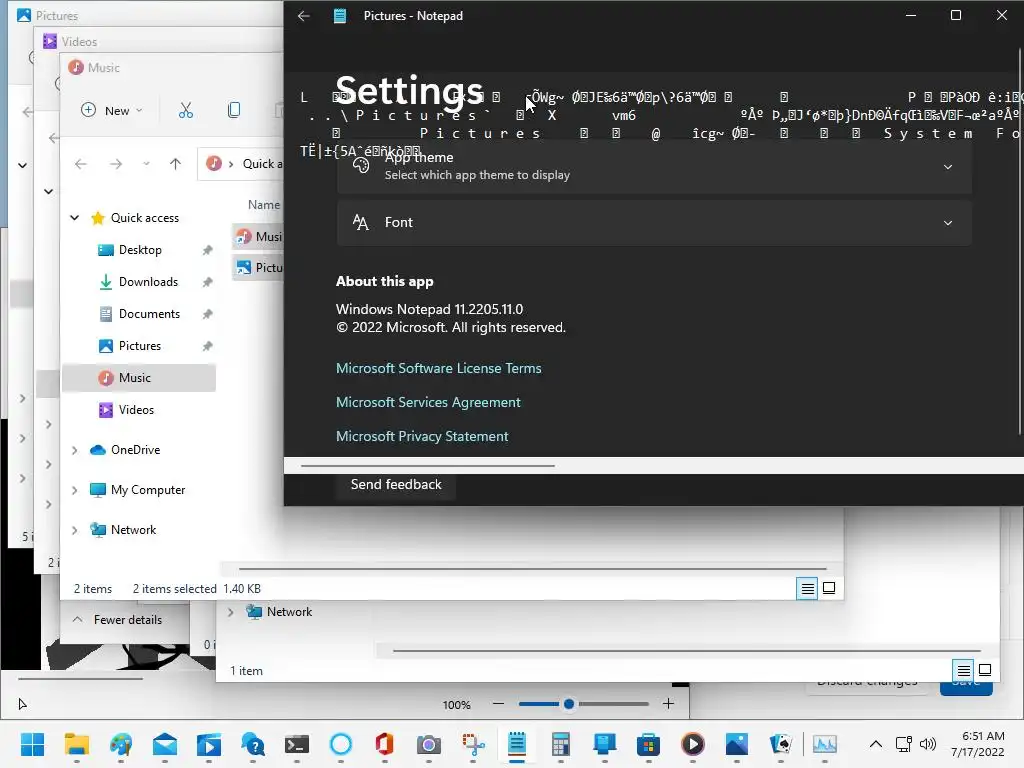Expand the Font setting
Viewport: 1024px width, 768px height.
(654, 223)
